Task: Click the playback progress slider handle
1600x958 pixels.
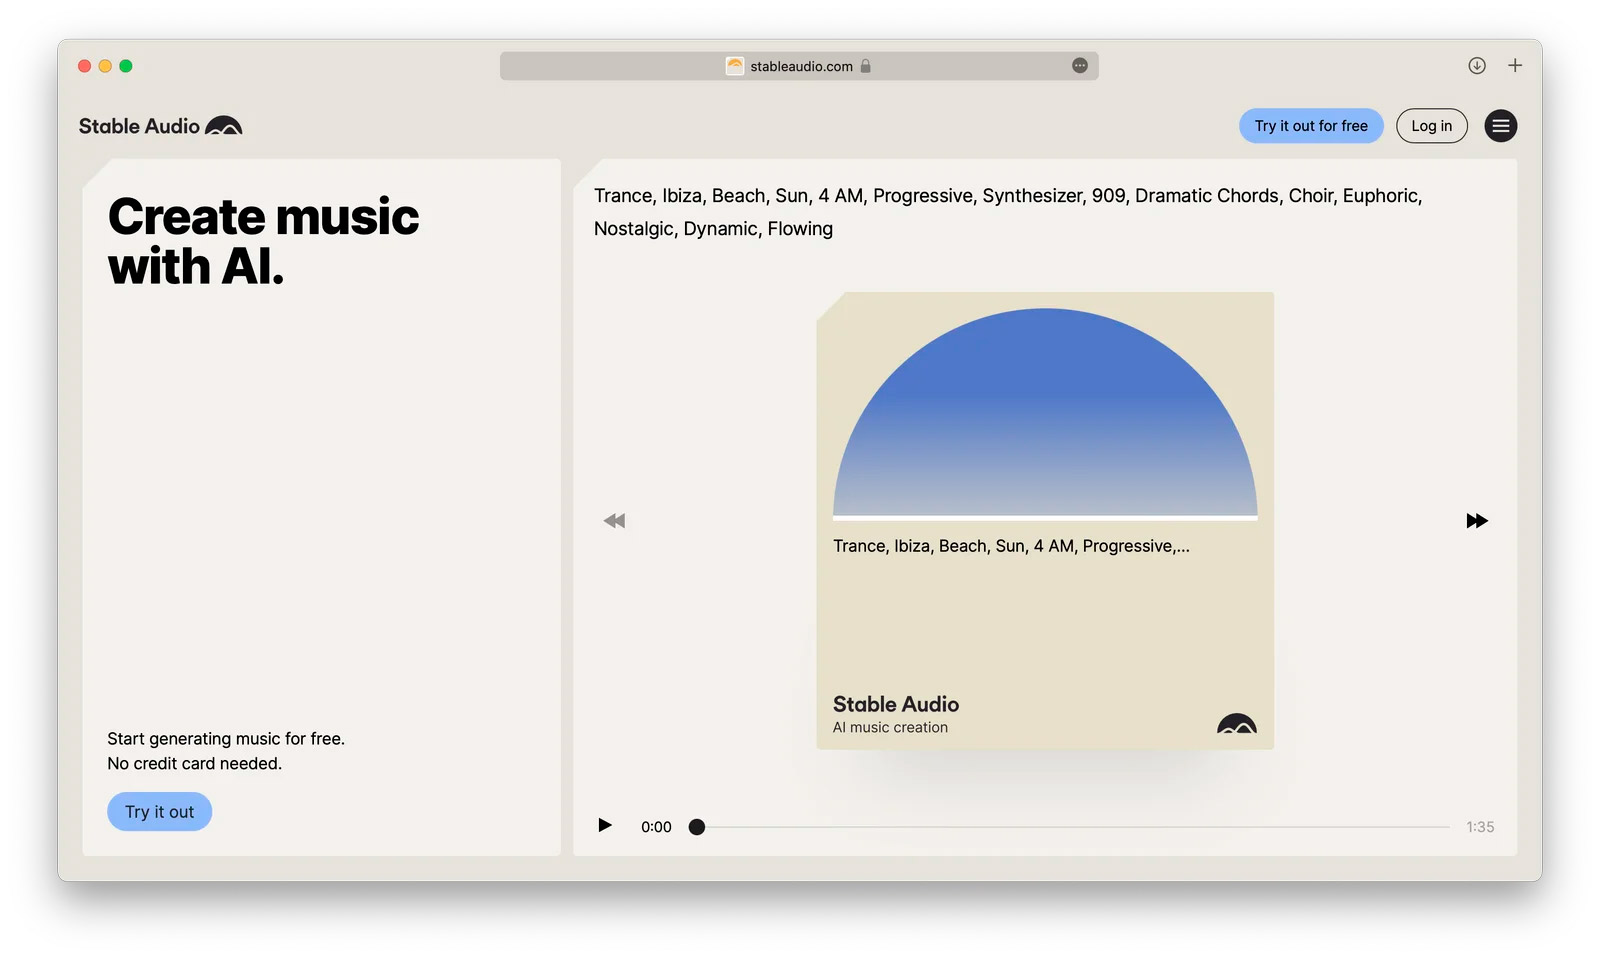Action: point(697,827)
